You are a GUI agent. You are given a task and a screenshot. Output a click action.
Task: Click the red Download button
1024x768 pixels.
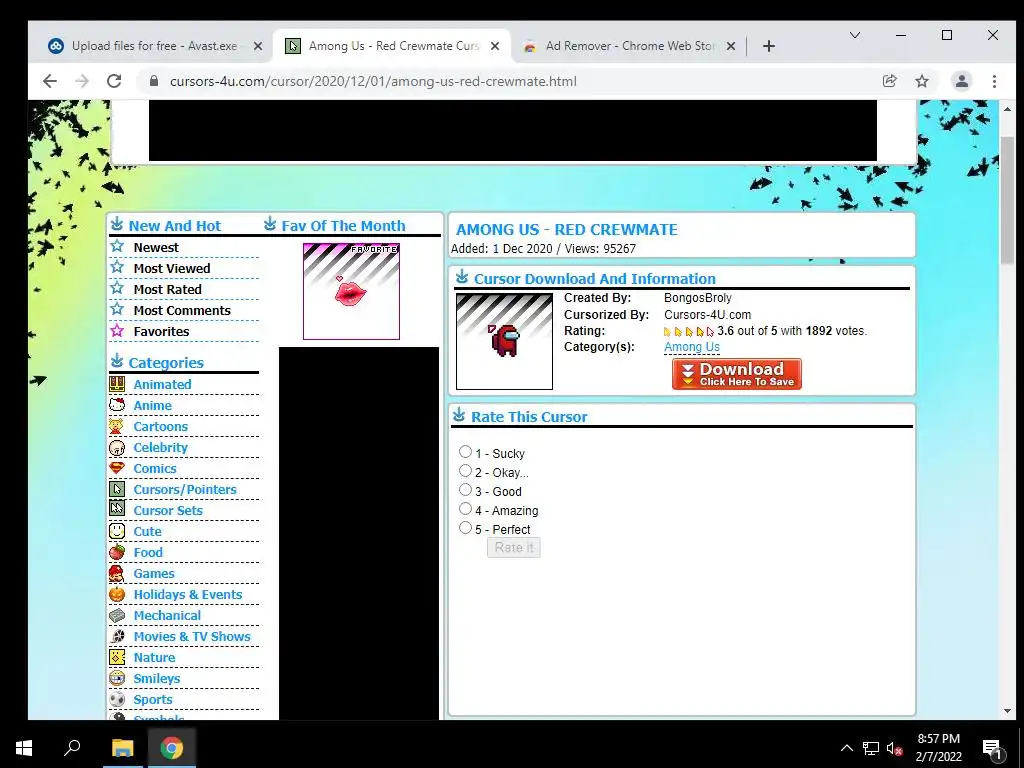(737, 374)
